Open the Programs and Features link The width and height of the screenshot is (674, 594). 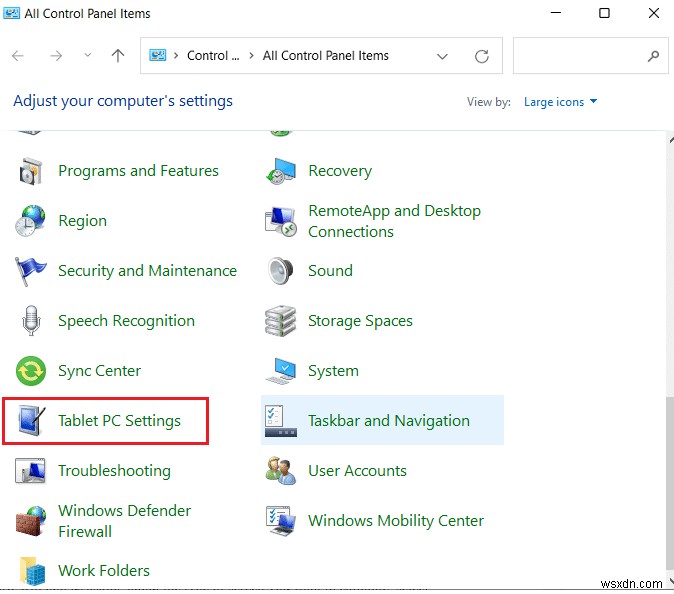tap(138, 171)
